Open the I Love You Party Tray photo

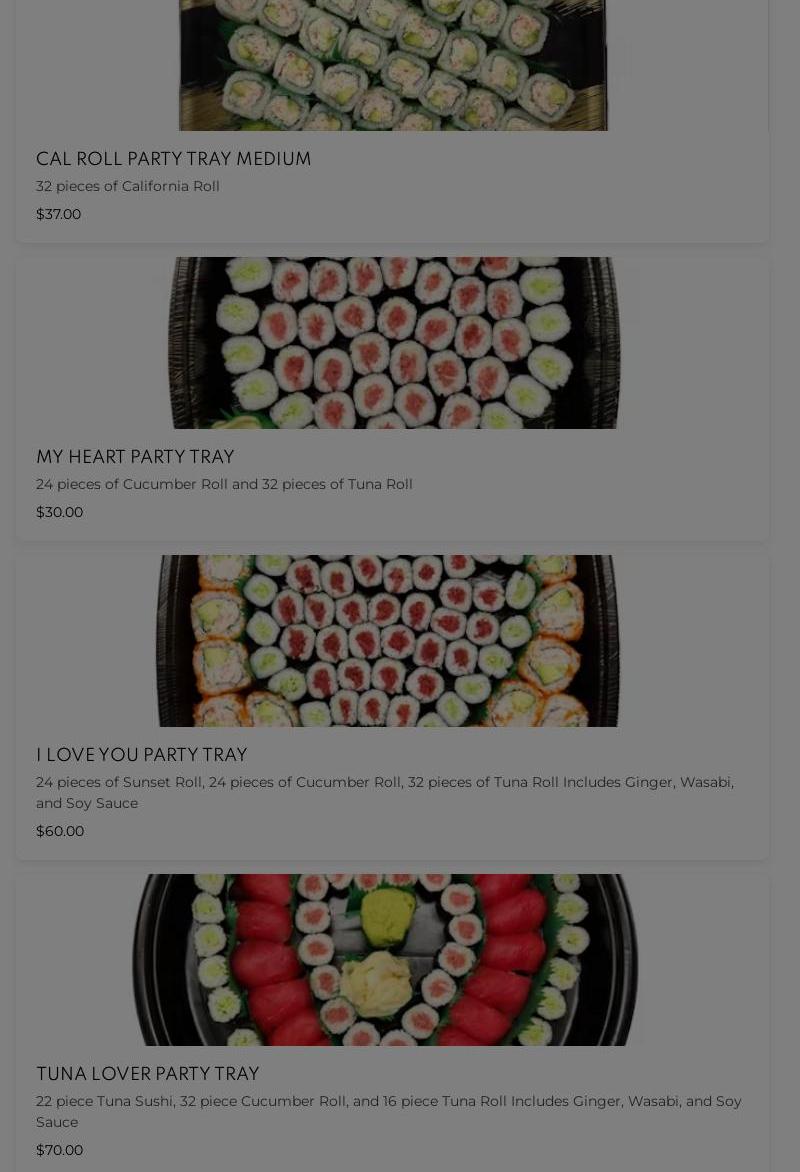point(387,641)
